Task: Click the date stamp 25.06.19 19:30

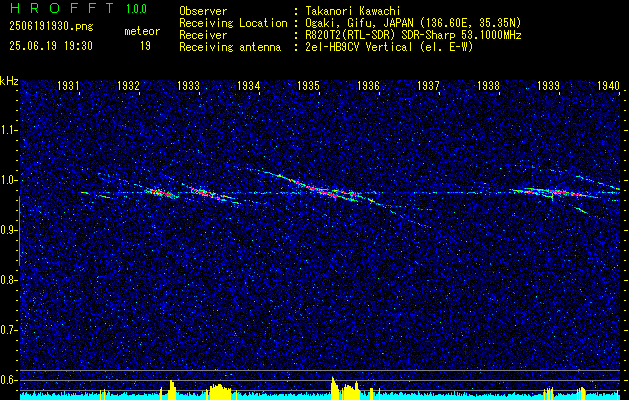Action: (x=51, y=46)
